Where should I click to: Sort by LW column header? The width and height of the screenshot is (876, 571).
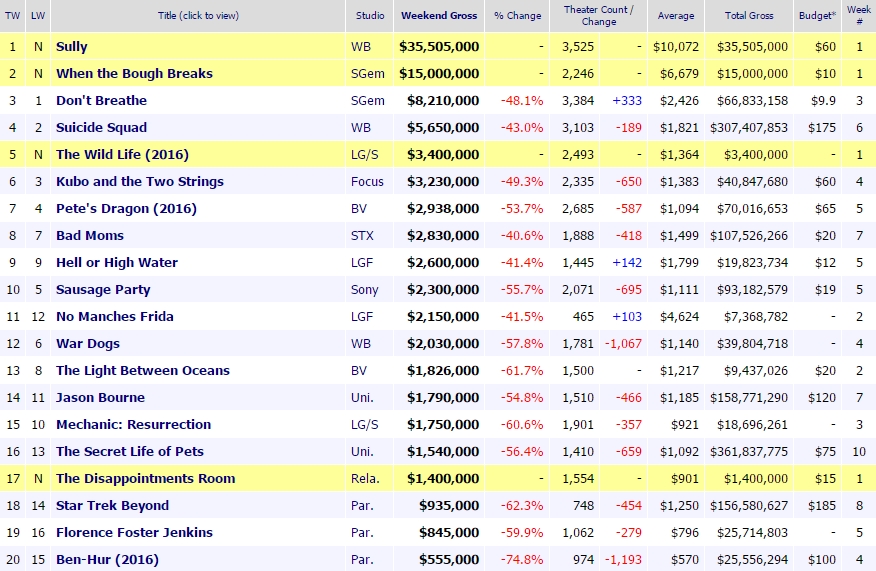click(x=38, y=16)
